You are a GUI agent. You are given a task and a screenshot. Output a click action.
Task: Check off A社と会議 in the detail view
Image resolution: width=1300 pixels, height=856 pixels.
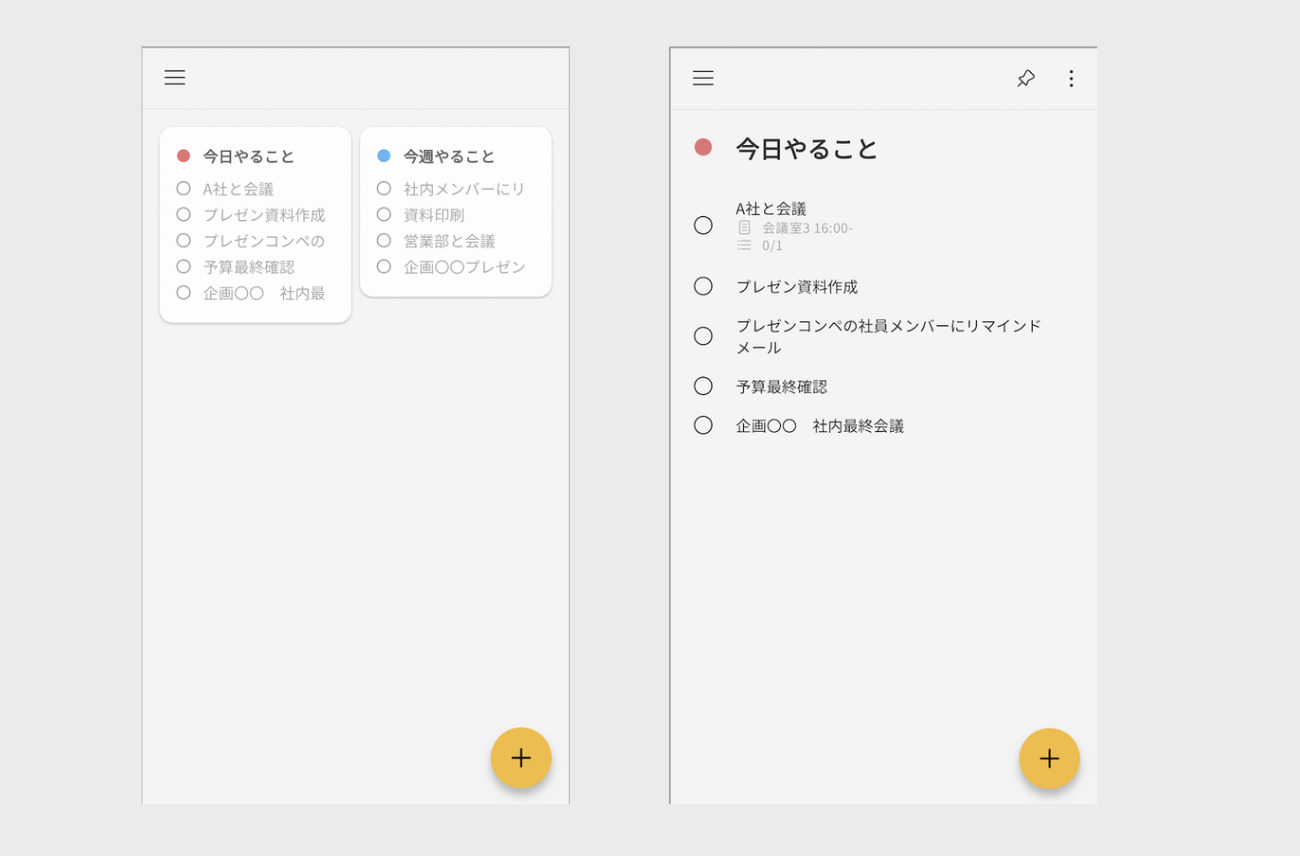[703, 225]
